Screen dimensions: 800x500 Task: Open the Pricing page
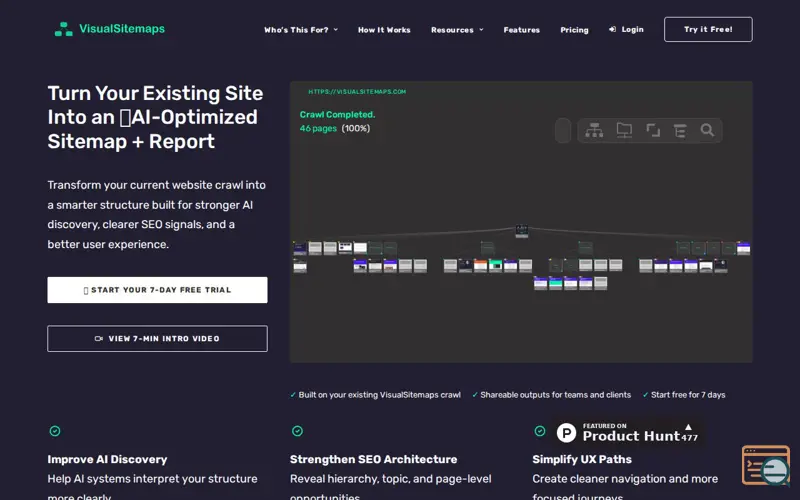point(574,30)
